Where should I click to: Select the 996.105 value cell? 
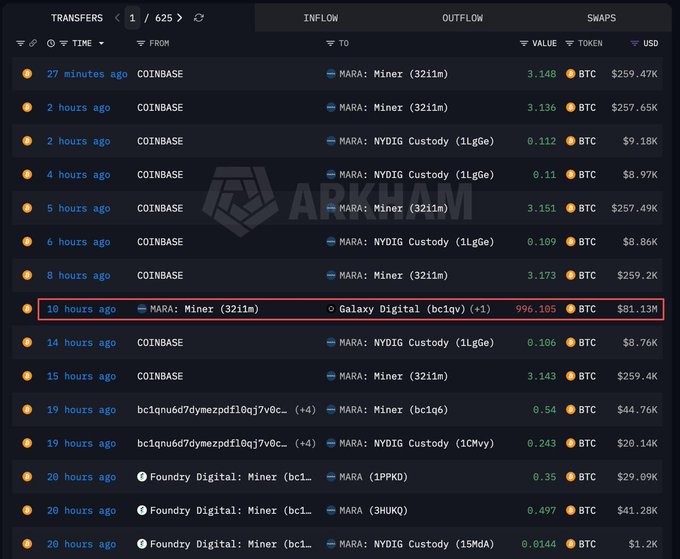pyautogui.click(x=536, y=309)
